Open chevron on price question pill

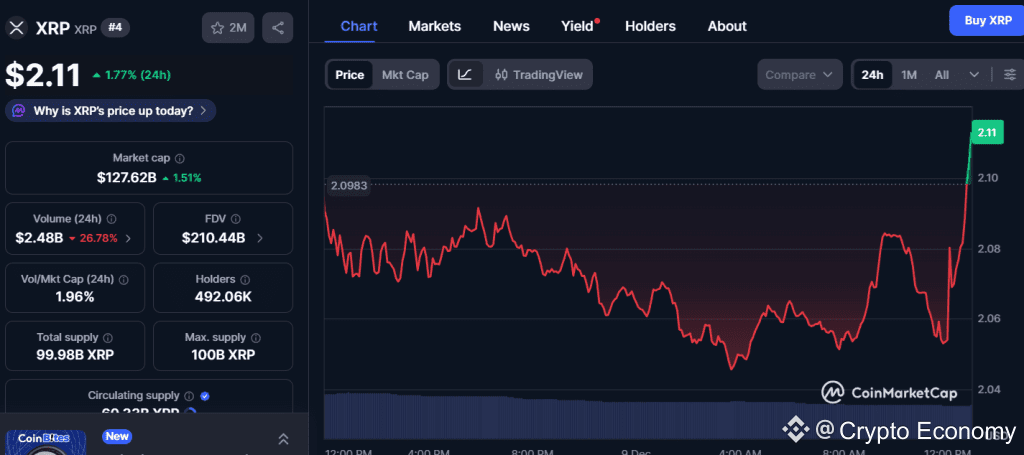pyautogui.click(x=203, y=110)
